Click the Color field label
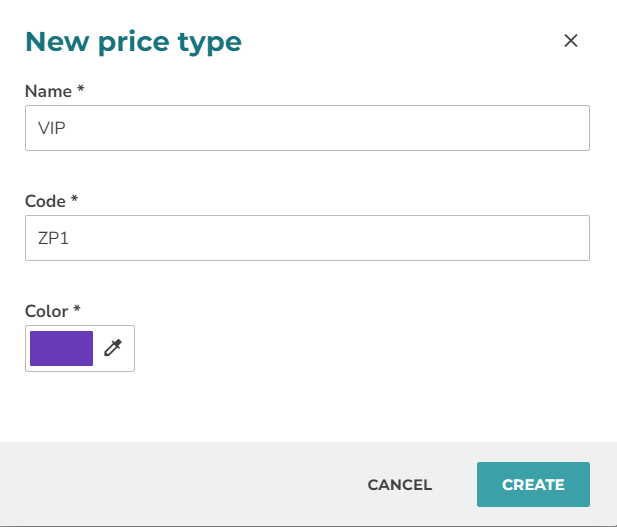Viewport: 617px width, 527px height. tap(46, 311)
